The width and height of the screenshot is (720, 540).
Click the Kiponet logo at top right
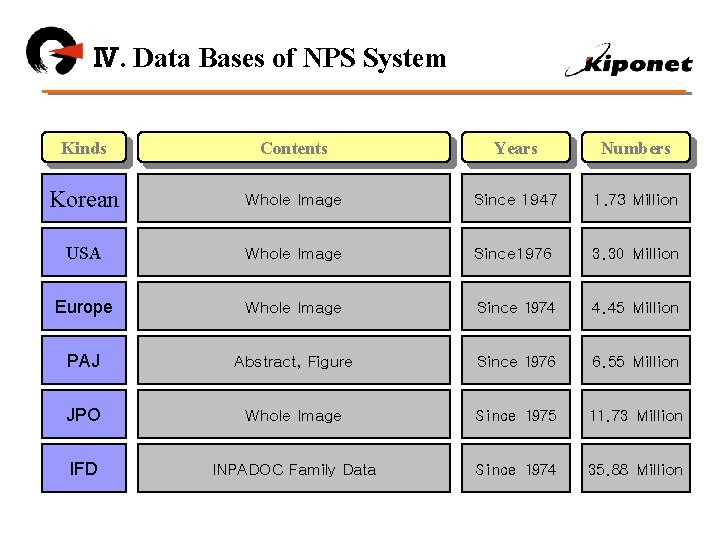pyautogui.click(x=629, y=61)
